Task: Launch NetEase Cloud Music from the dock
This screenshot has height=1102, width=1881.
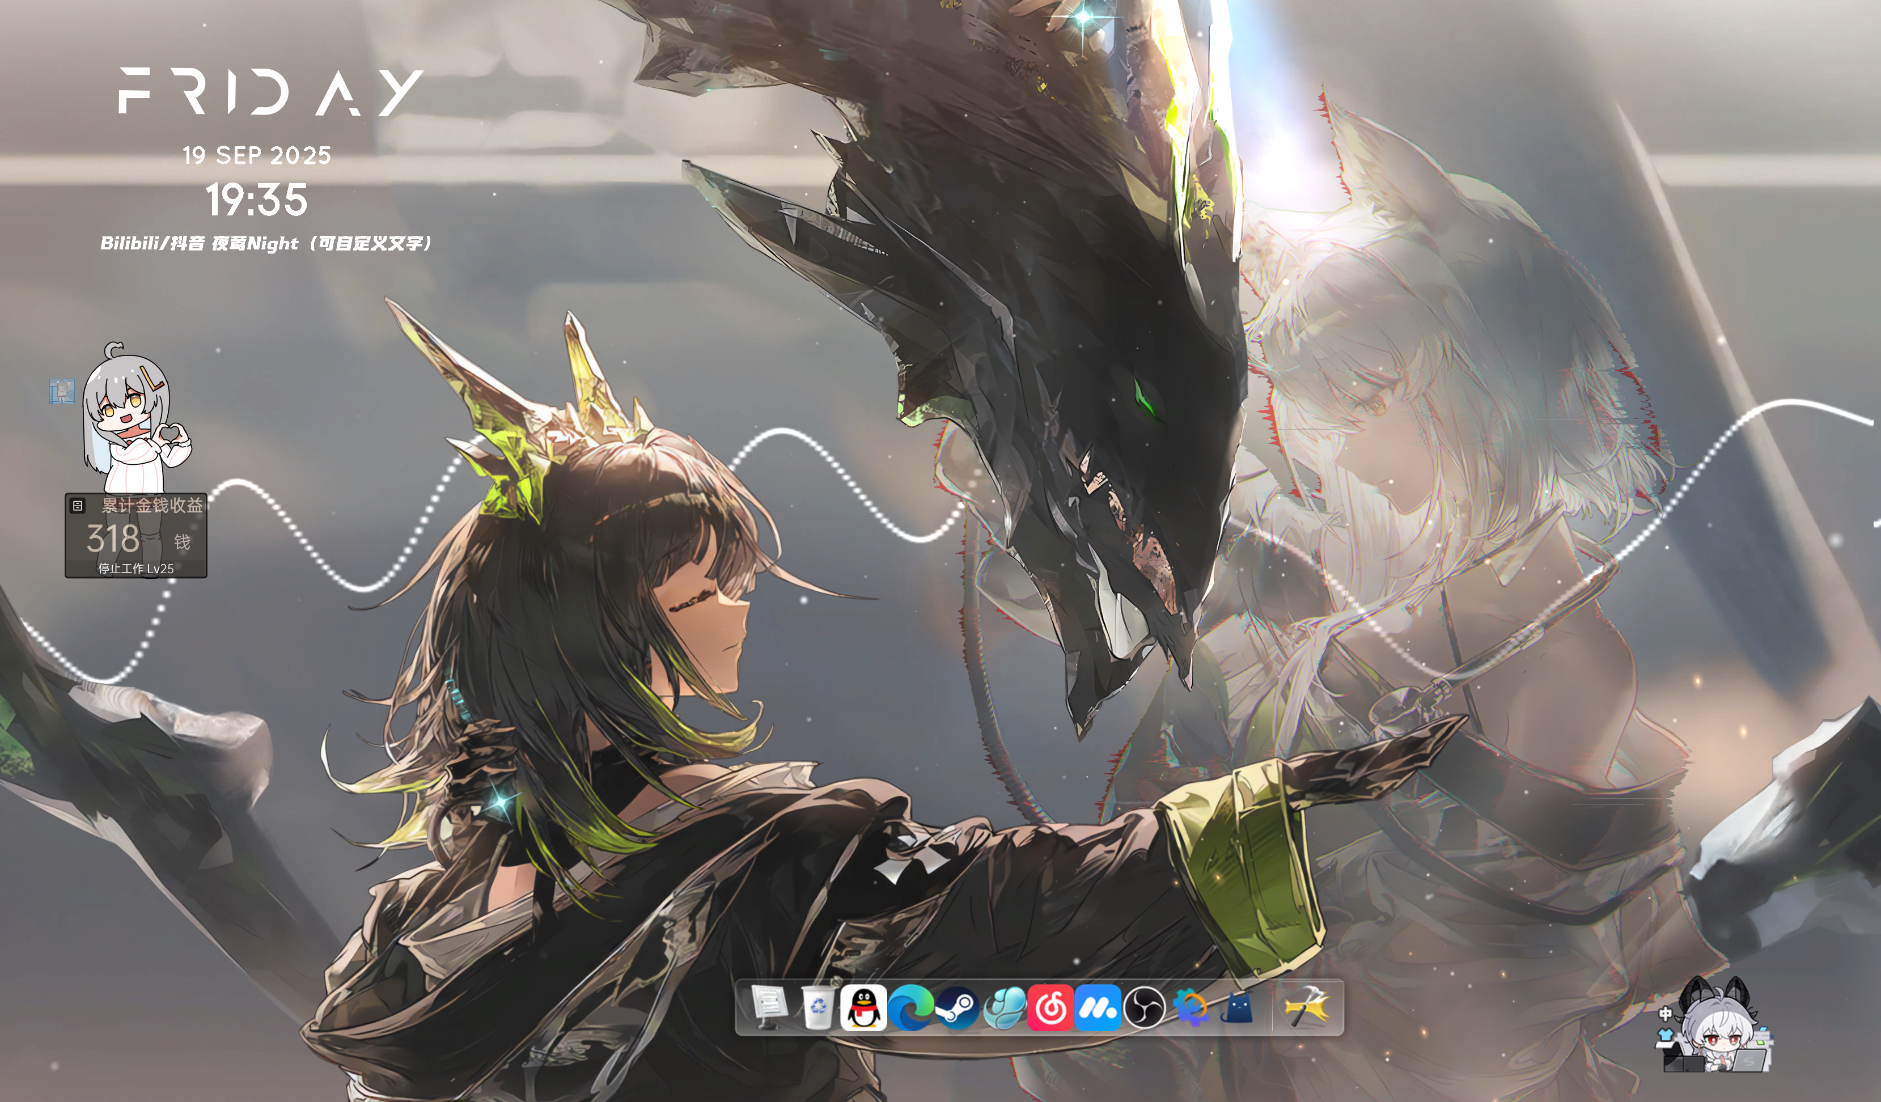Action: [x=1051, y=1007]
